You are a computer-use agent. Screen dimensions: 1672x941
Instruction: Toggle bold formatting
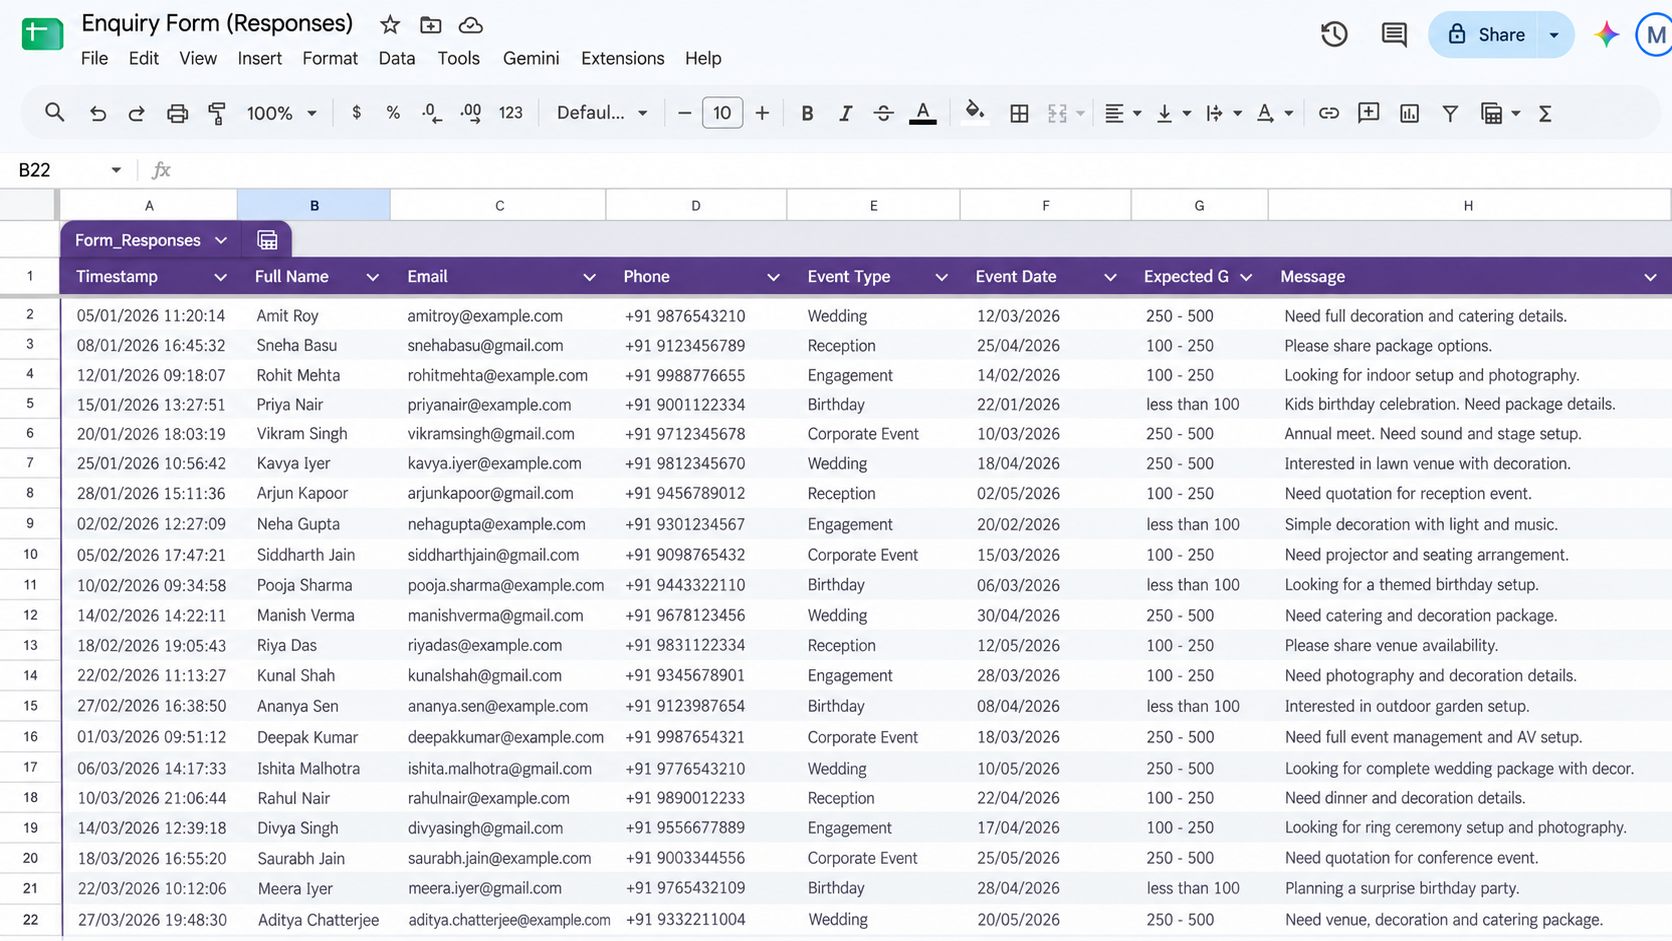pyautogui.click(x=807, y=114)
